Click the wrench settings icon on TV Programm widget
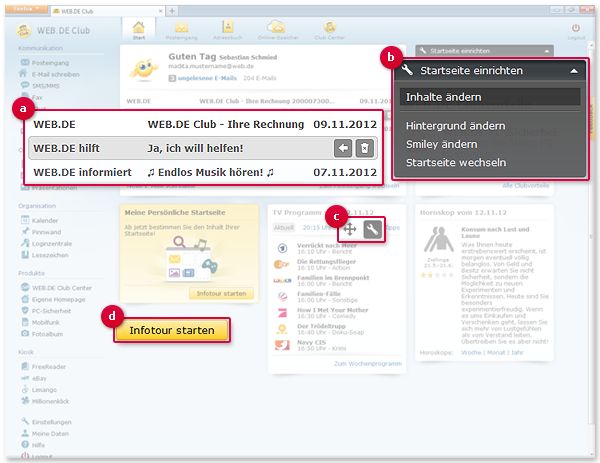 point(372,229)
